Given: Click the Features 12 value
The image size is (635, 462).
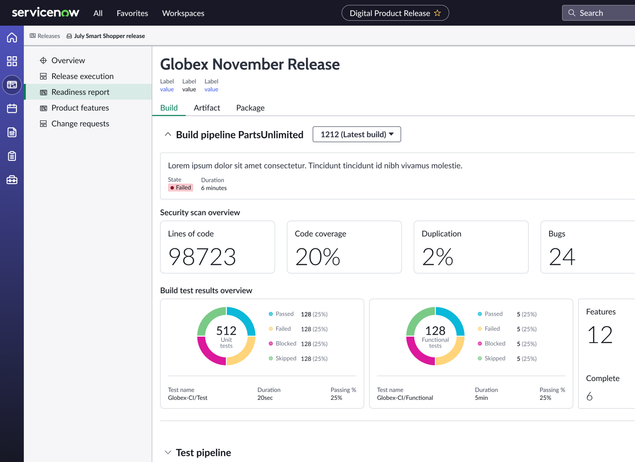Looking at the screenshot, I should point(600,335).
